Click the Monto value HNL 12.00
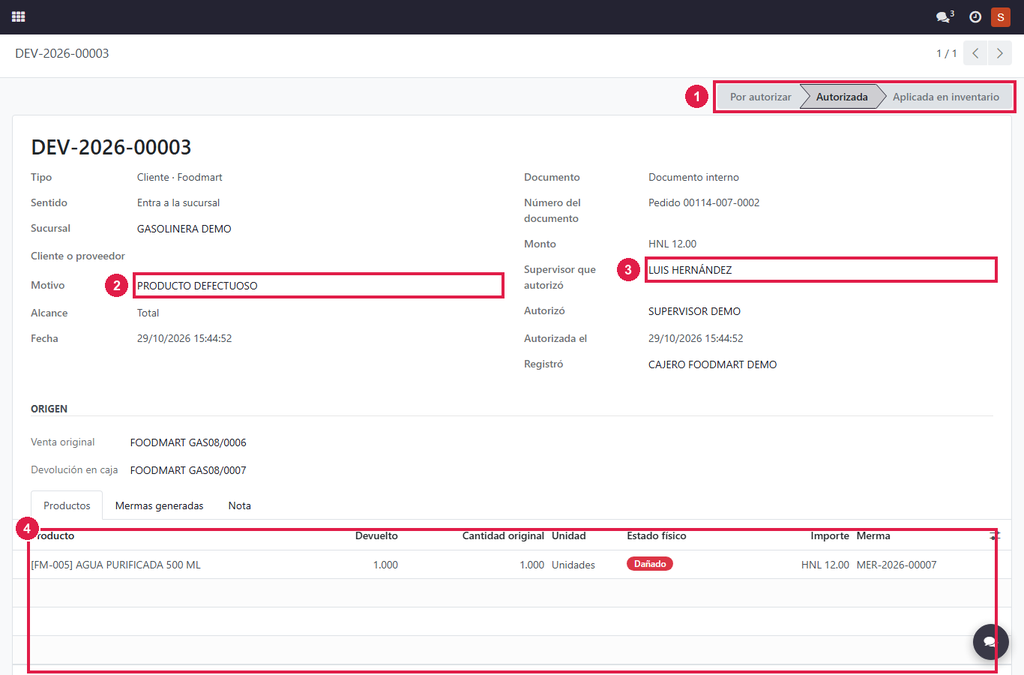The width and height of the screenshot is (1024, 675). [x=672, y=244]
